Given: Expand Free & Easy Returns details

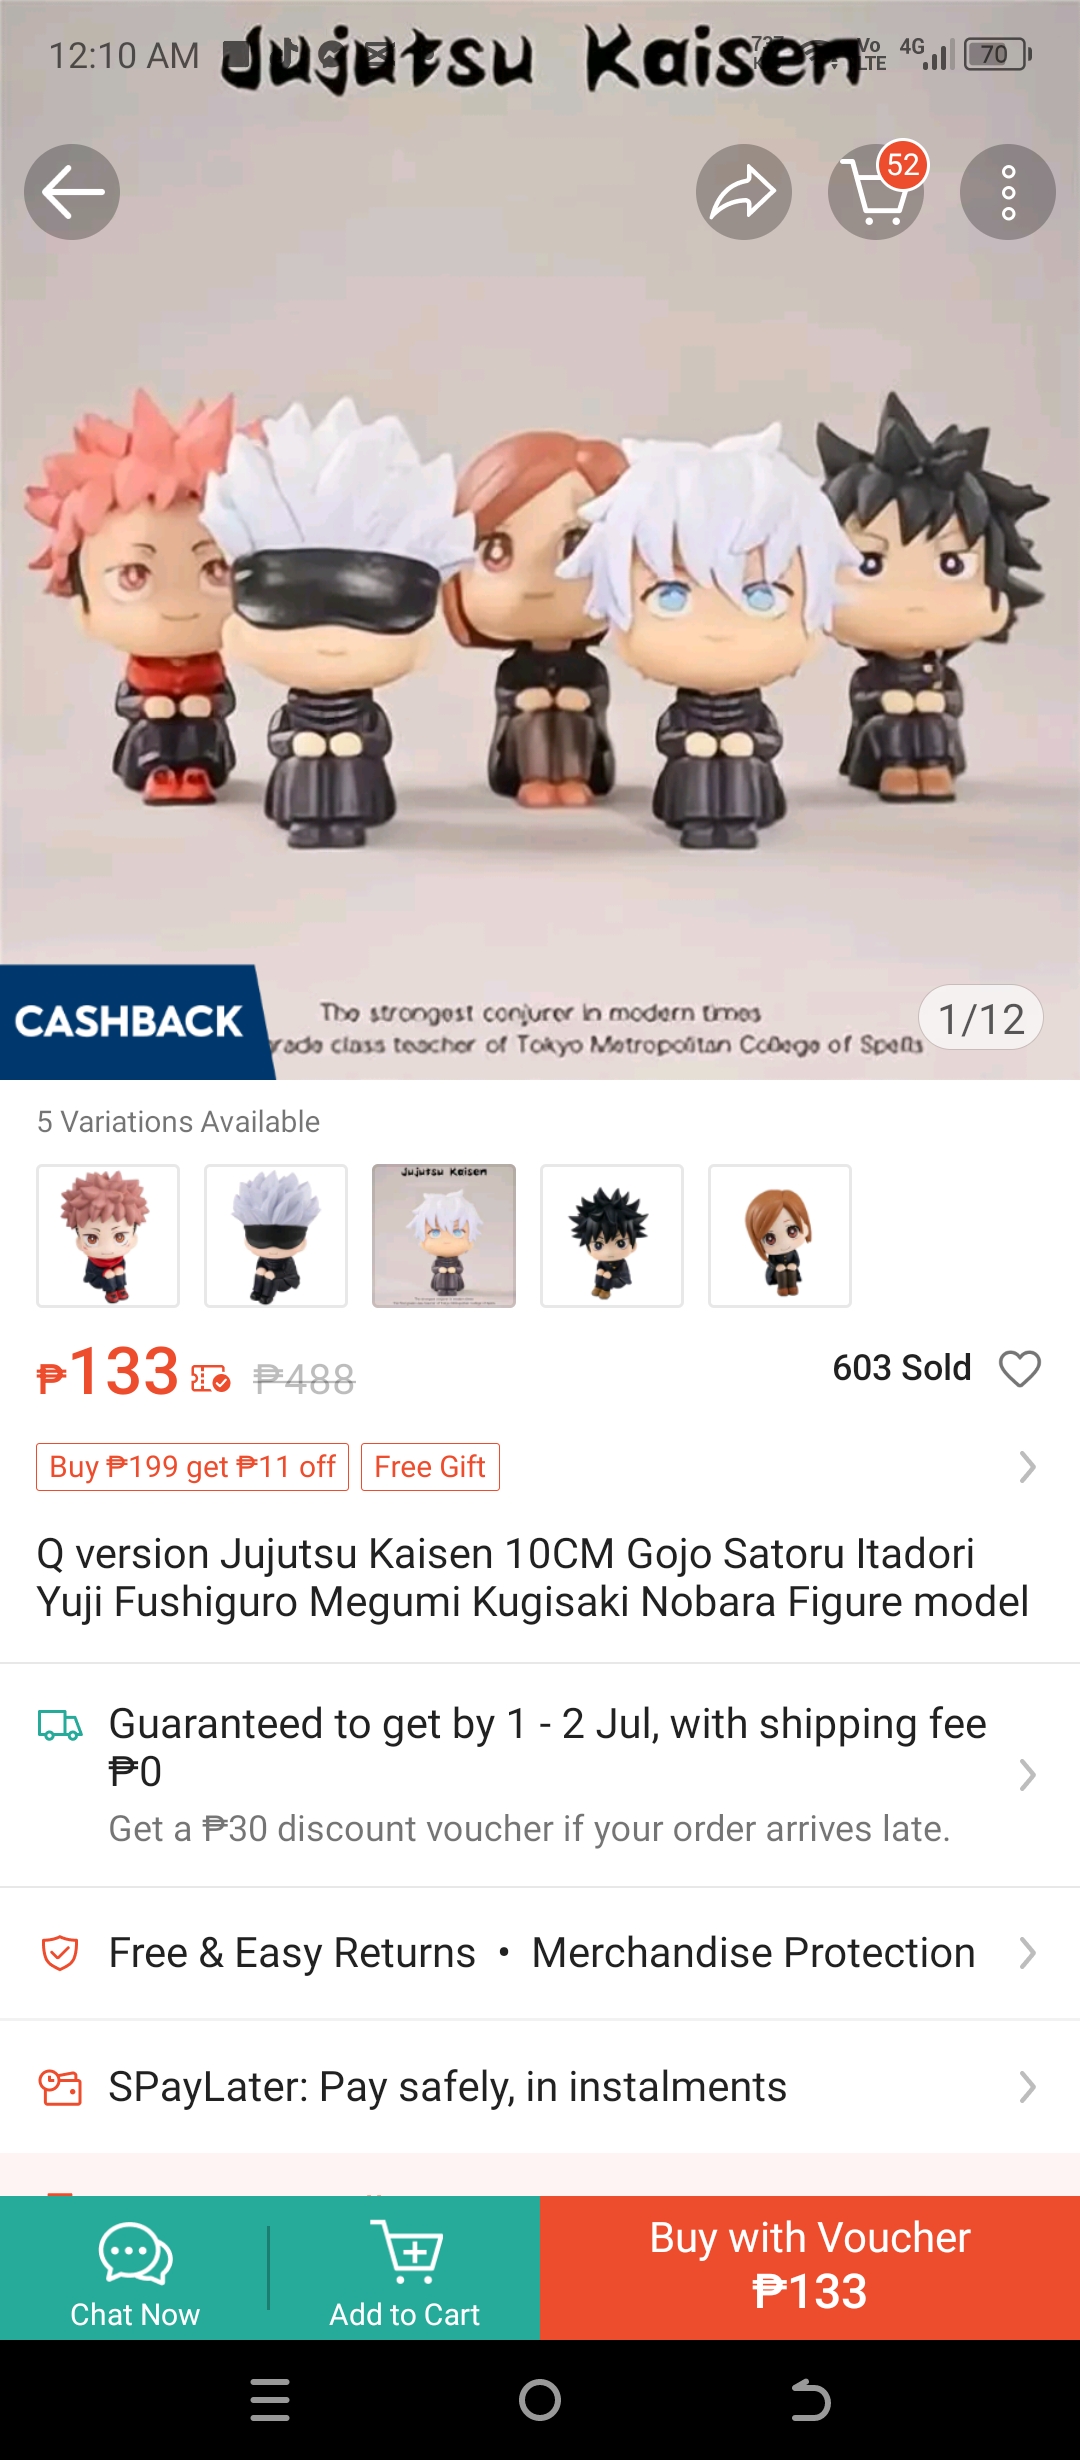Looking at the screenshot, I should (540, 1953).
